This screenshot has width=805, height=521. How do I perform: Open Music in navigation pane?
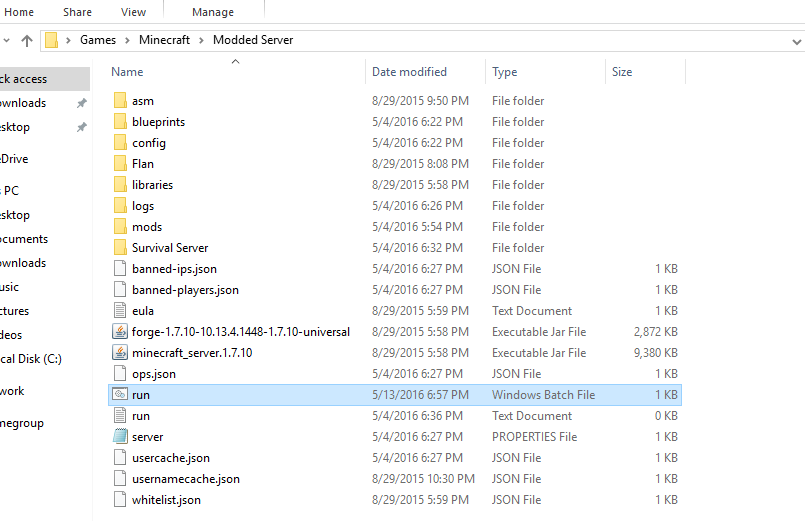coord(10,287)
